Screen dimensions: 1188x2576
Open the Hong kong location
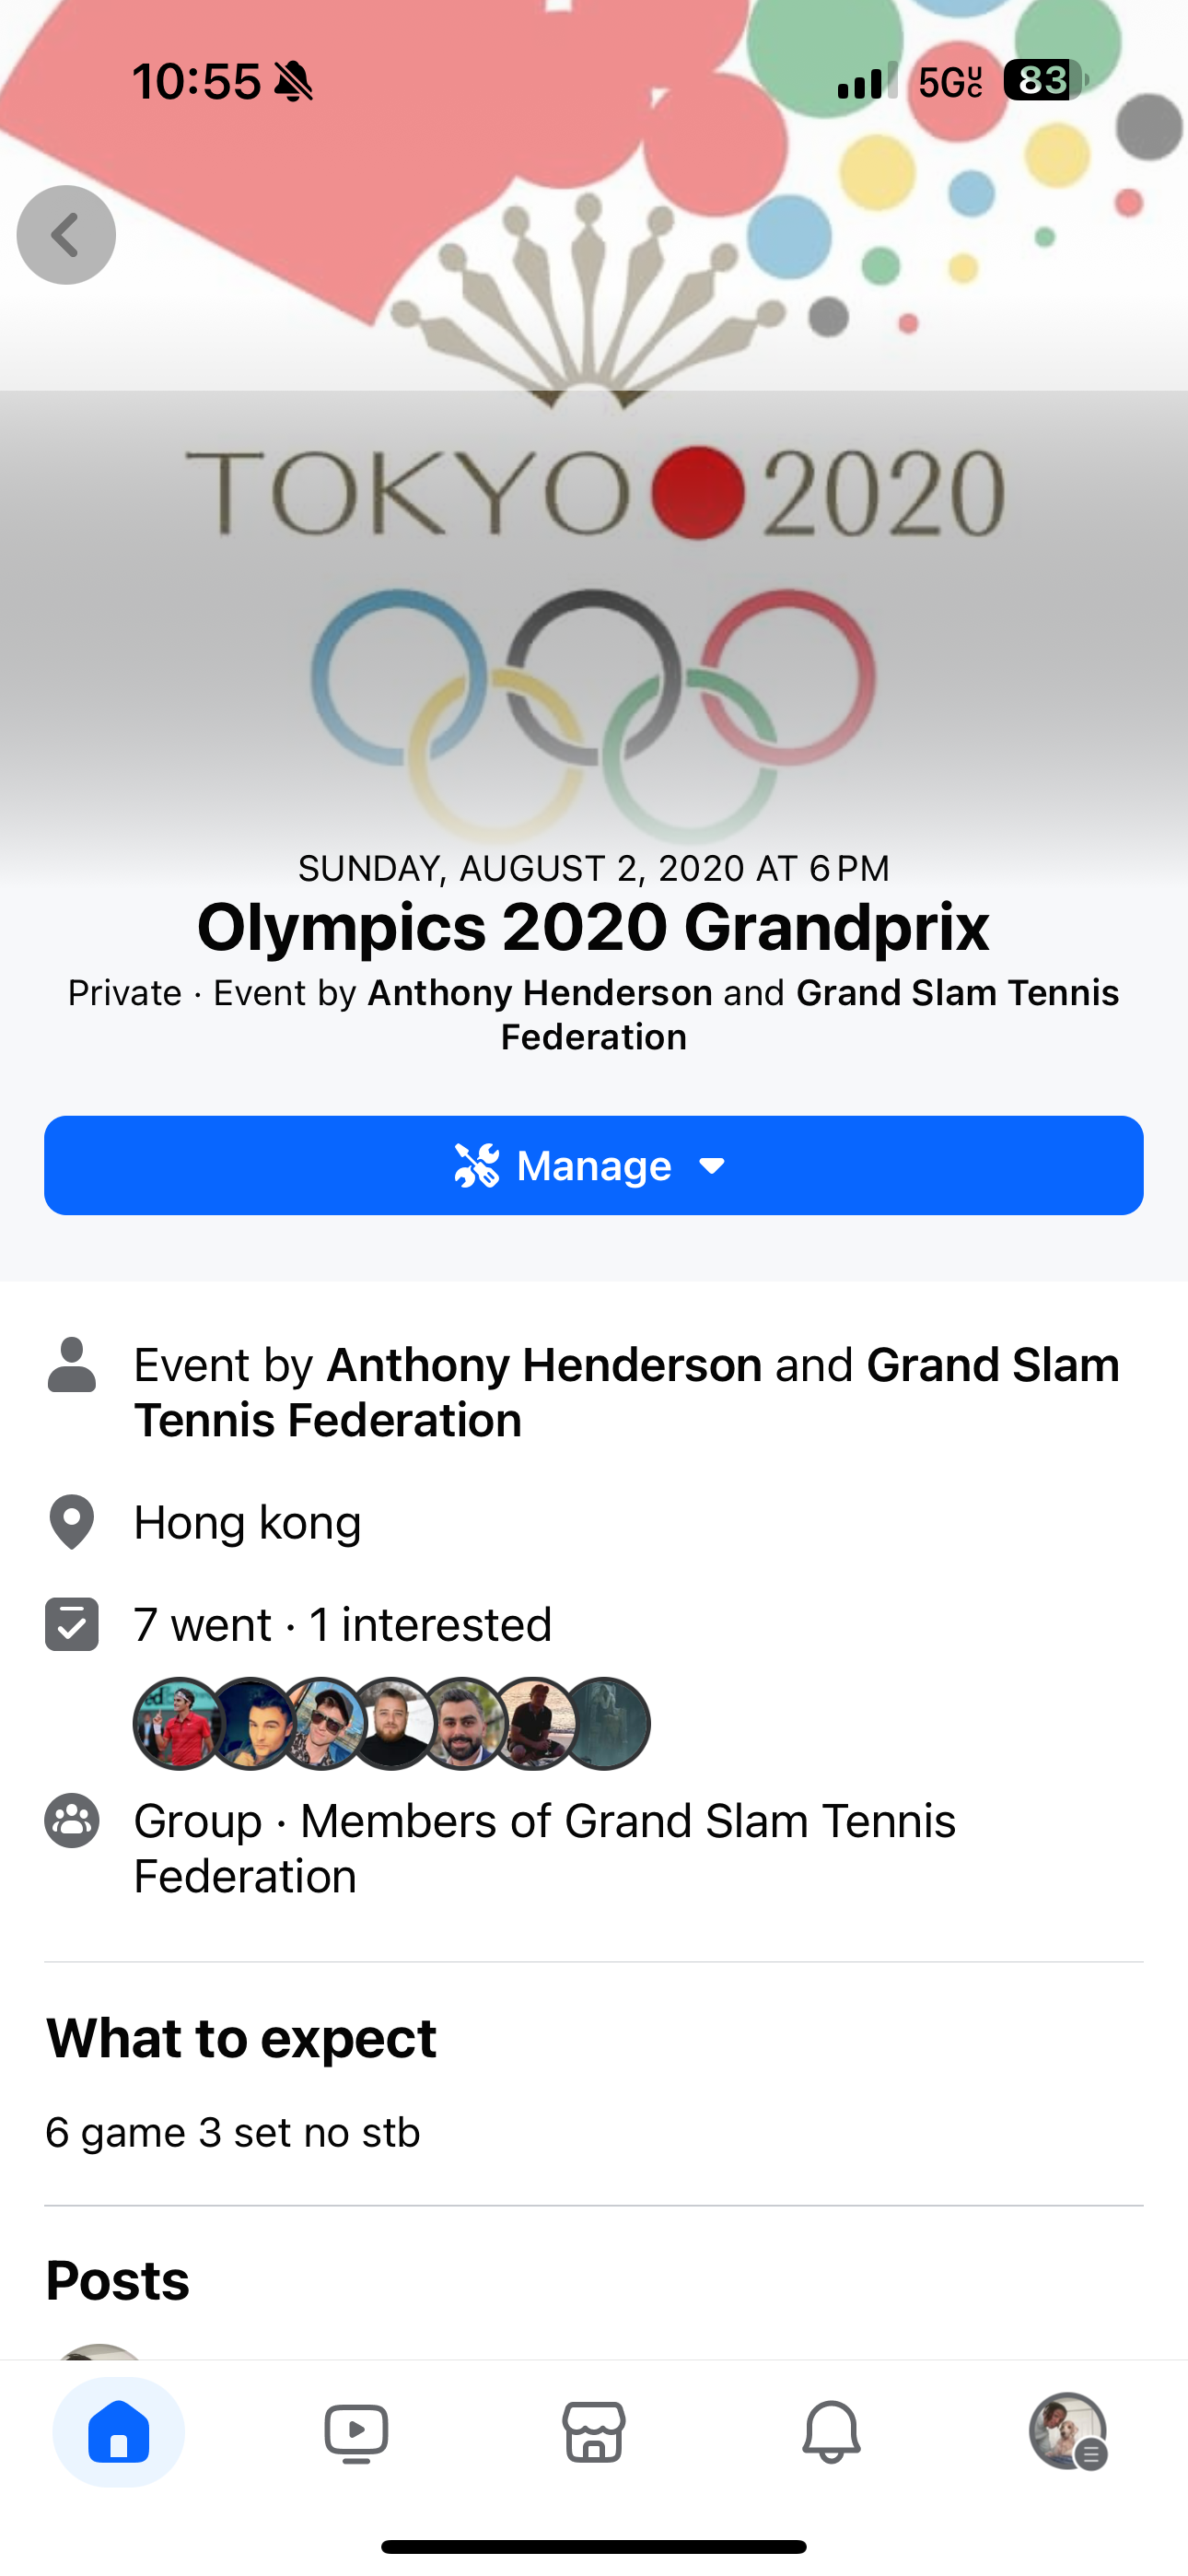(247, 1522)
